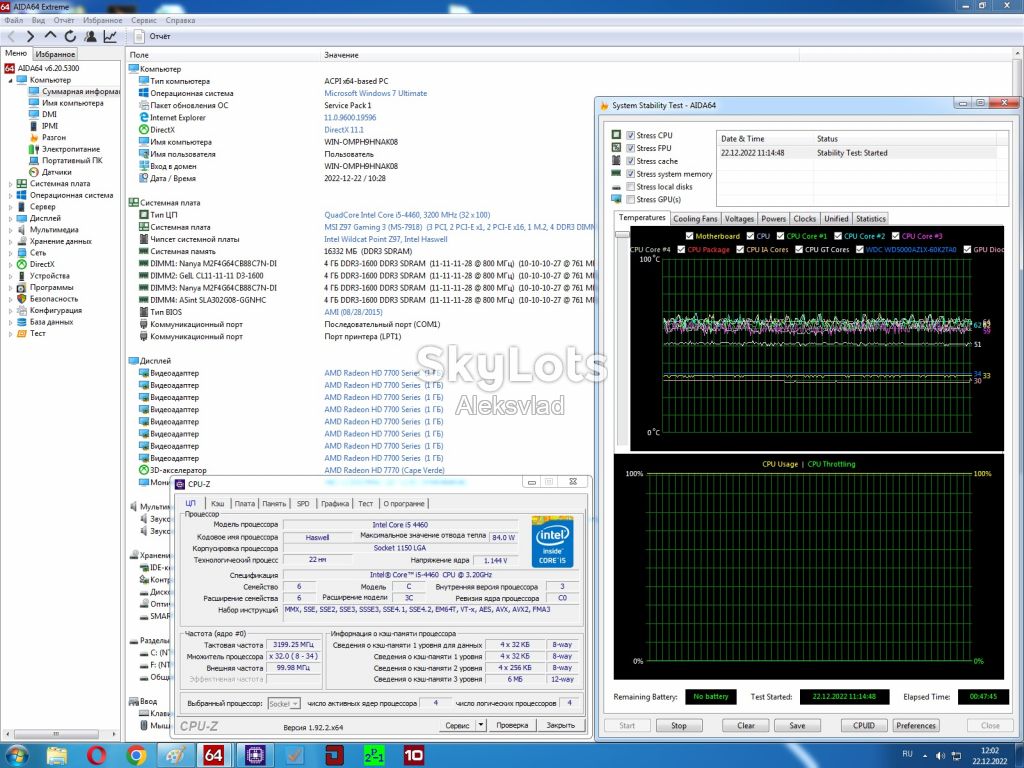
Task: Click the refresh icon in AIDA64 toolbar
Action: point(70,37)
